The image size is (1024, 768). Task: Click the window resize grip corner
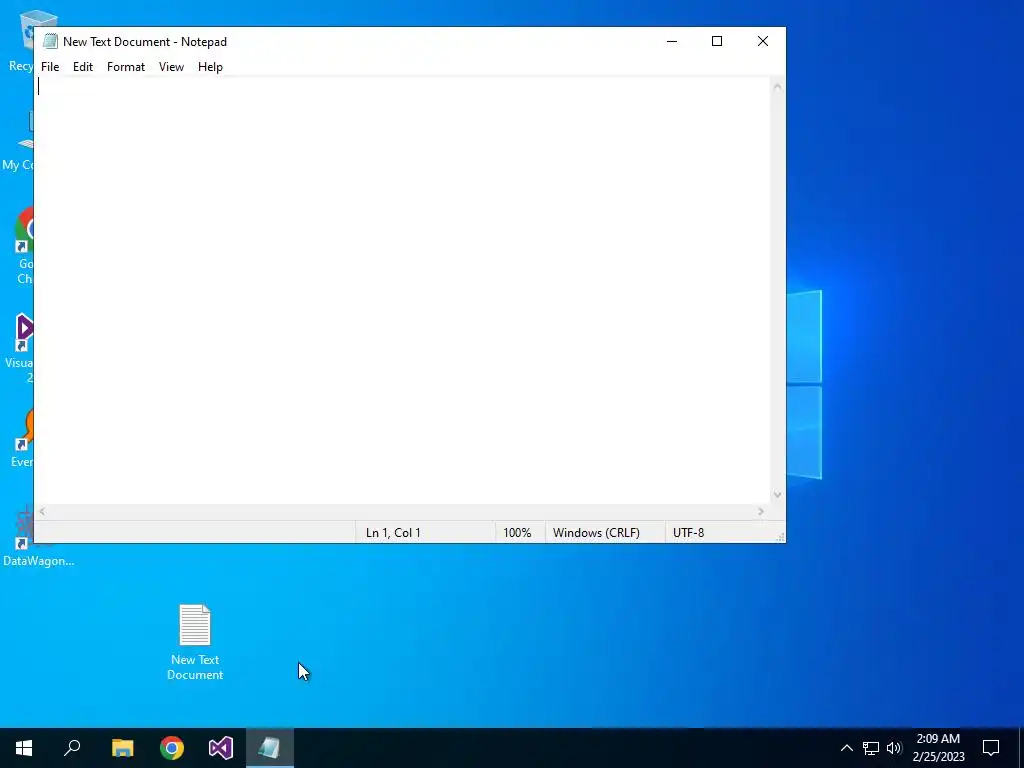pos(779,537)
